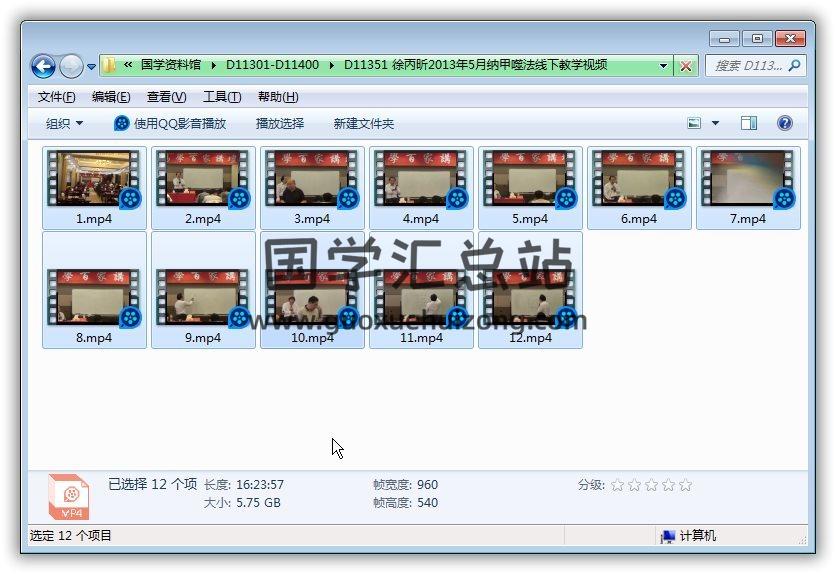Set rating to one star
The width and height of the screenshot is (836, 574).
point(617,485)
